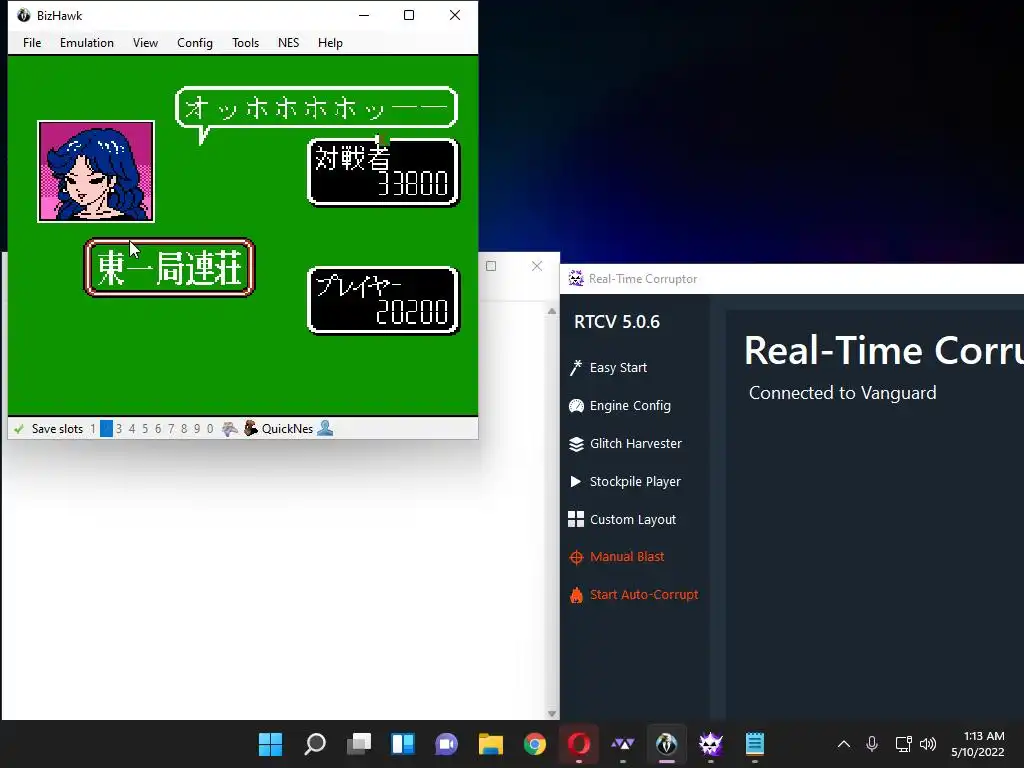Select save slot 4
Image resolution: width=1024 pixels, height=768 pixels.
[x=132, y=429]
